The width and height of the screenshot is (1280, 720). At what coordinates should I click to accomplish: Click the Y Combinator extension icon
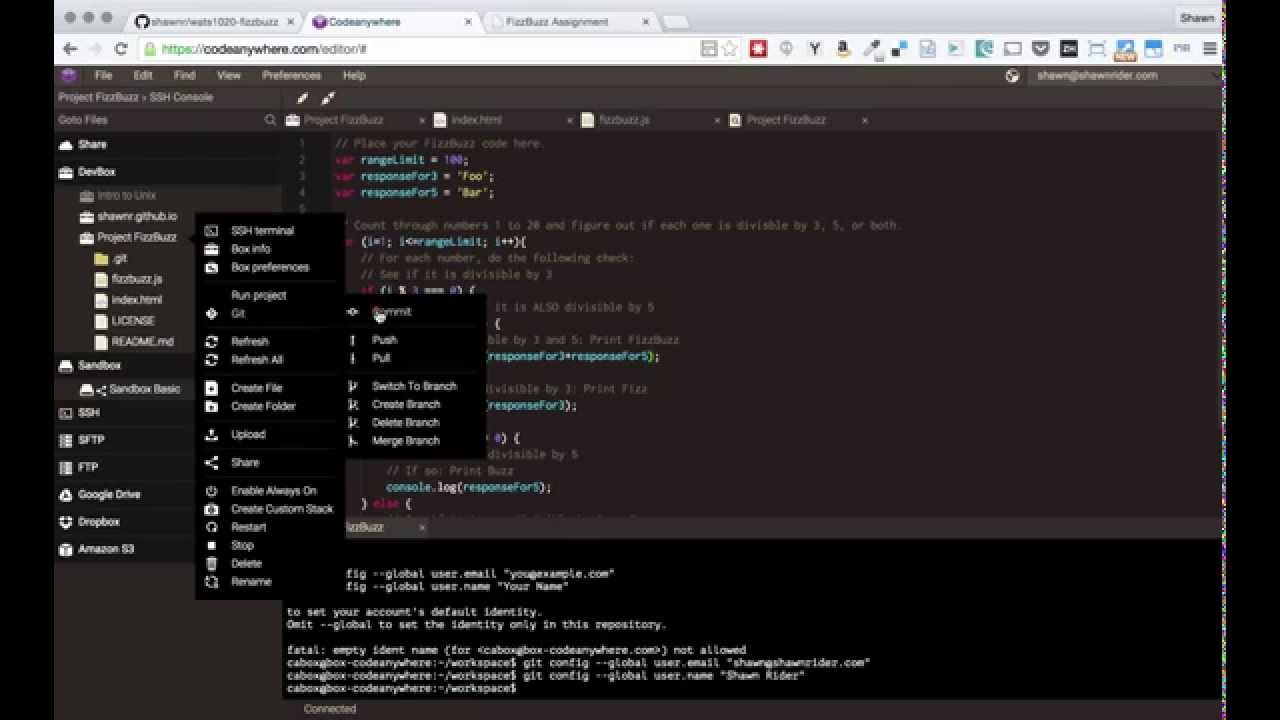[x=815, y=48]
